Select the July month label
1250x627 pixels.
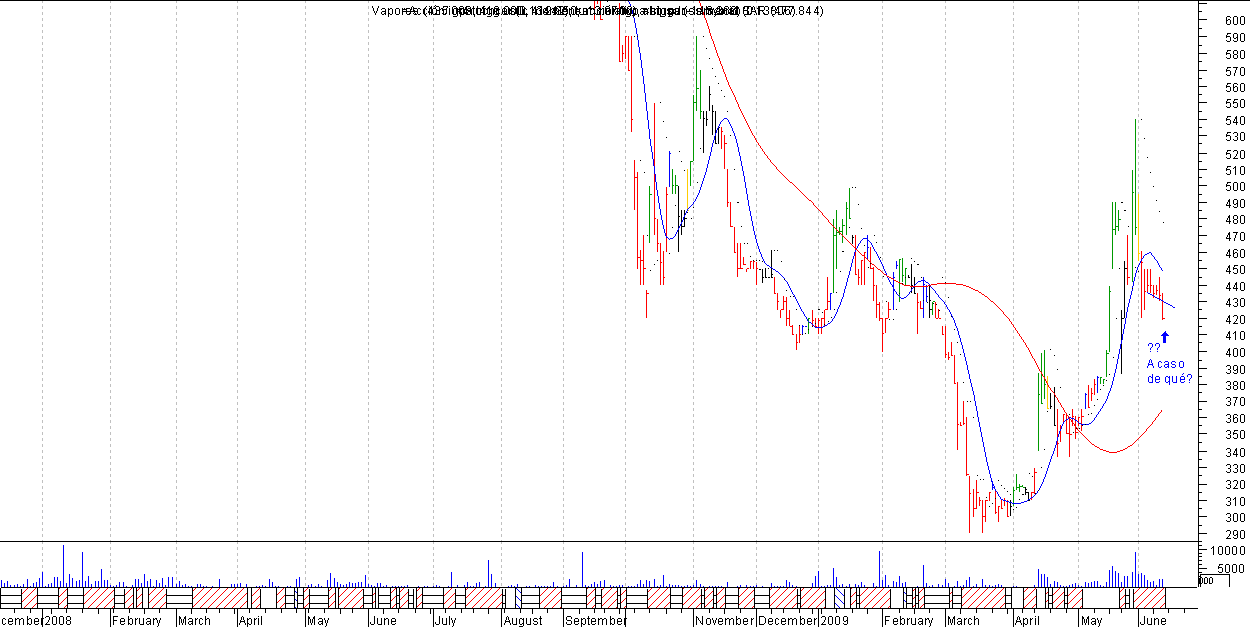(x=445, y=621)
